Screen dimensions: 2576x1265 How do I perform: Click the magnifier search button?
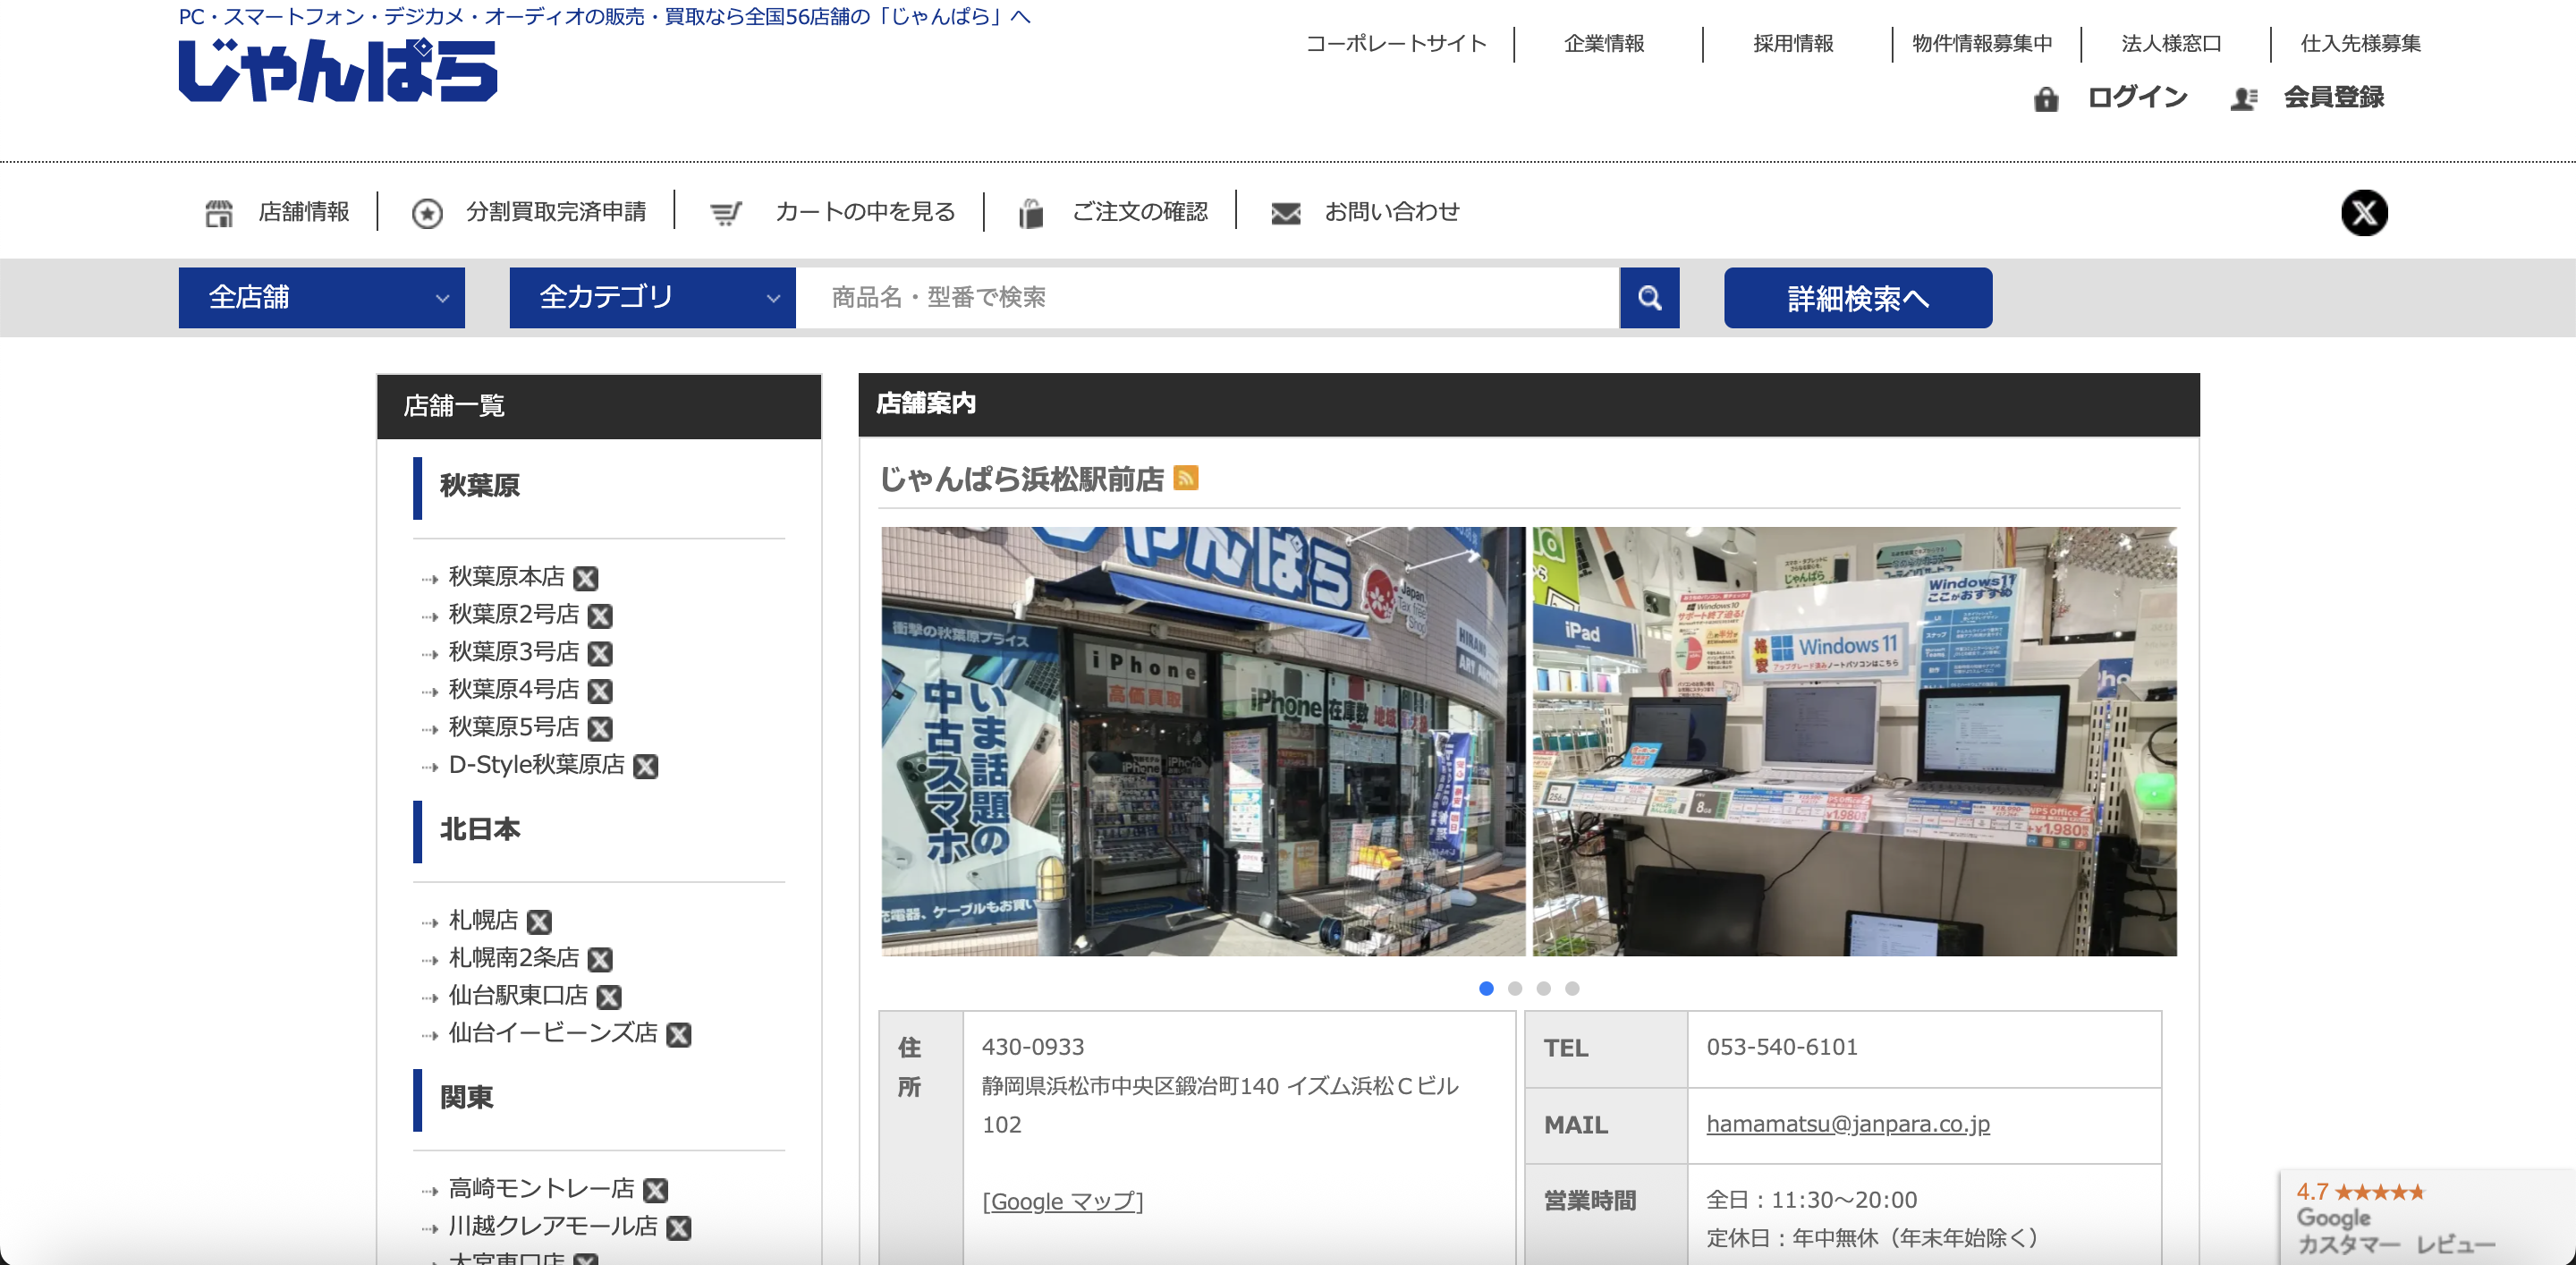coord(1649,297)
